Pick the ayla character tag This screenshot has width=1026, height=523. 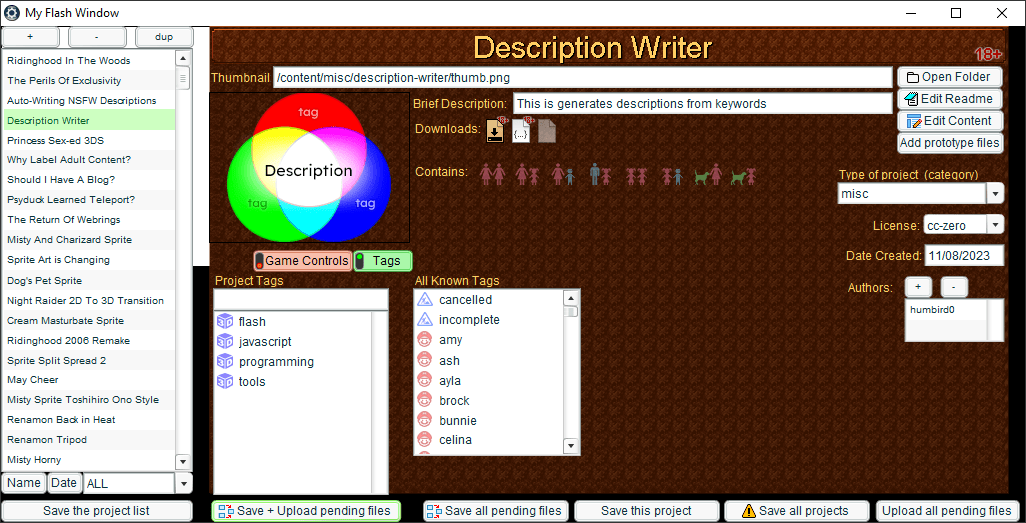click(489, 380)
